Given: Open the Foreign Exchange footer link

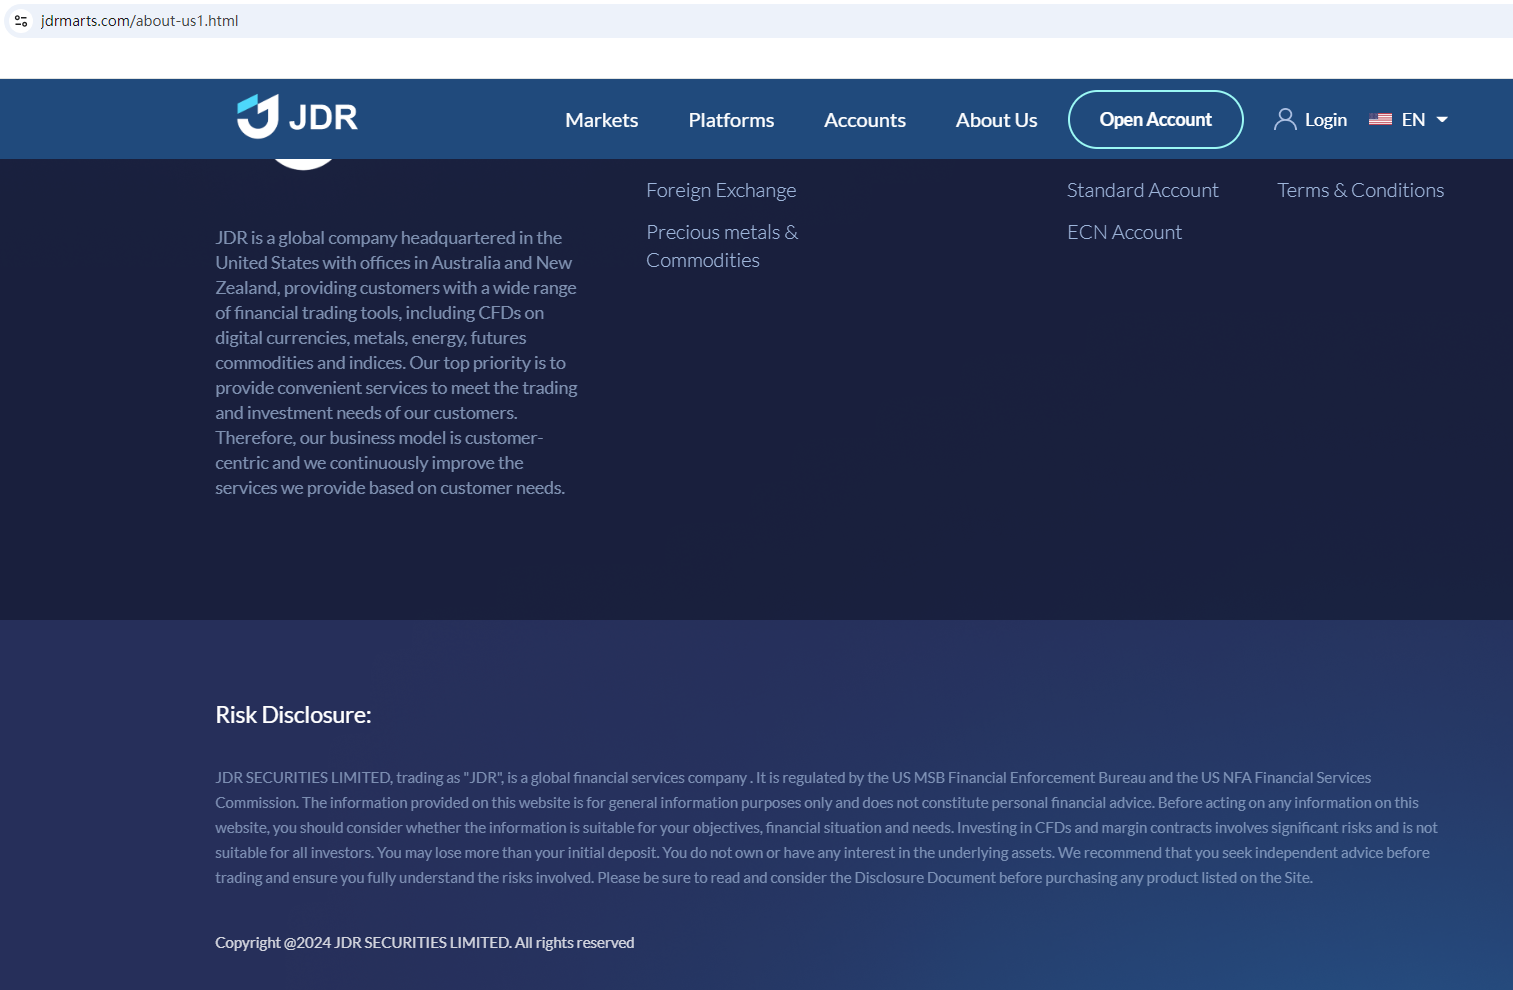Looking at the screenshot, I should [721, 190].
